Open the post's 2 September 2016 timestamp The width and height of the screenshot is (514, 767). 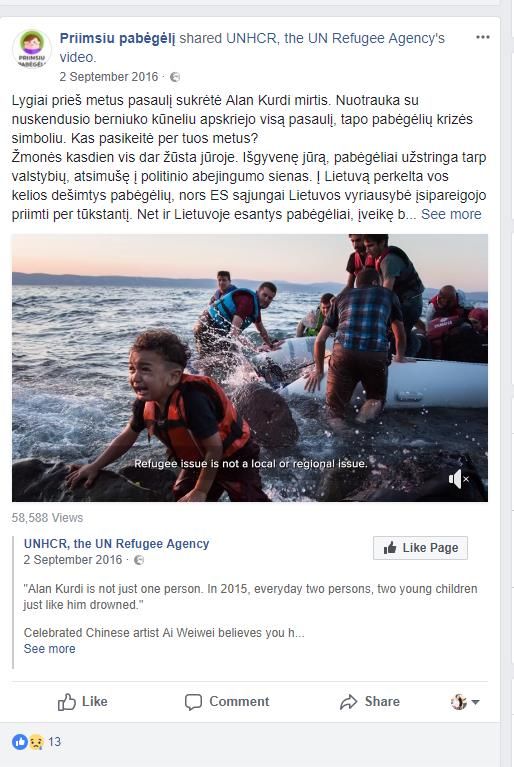(x=109, y=77)
